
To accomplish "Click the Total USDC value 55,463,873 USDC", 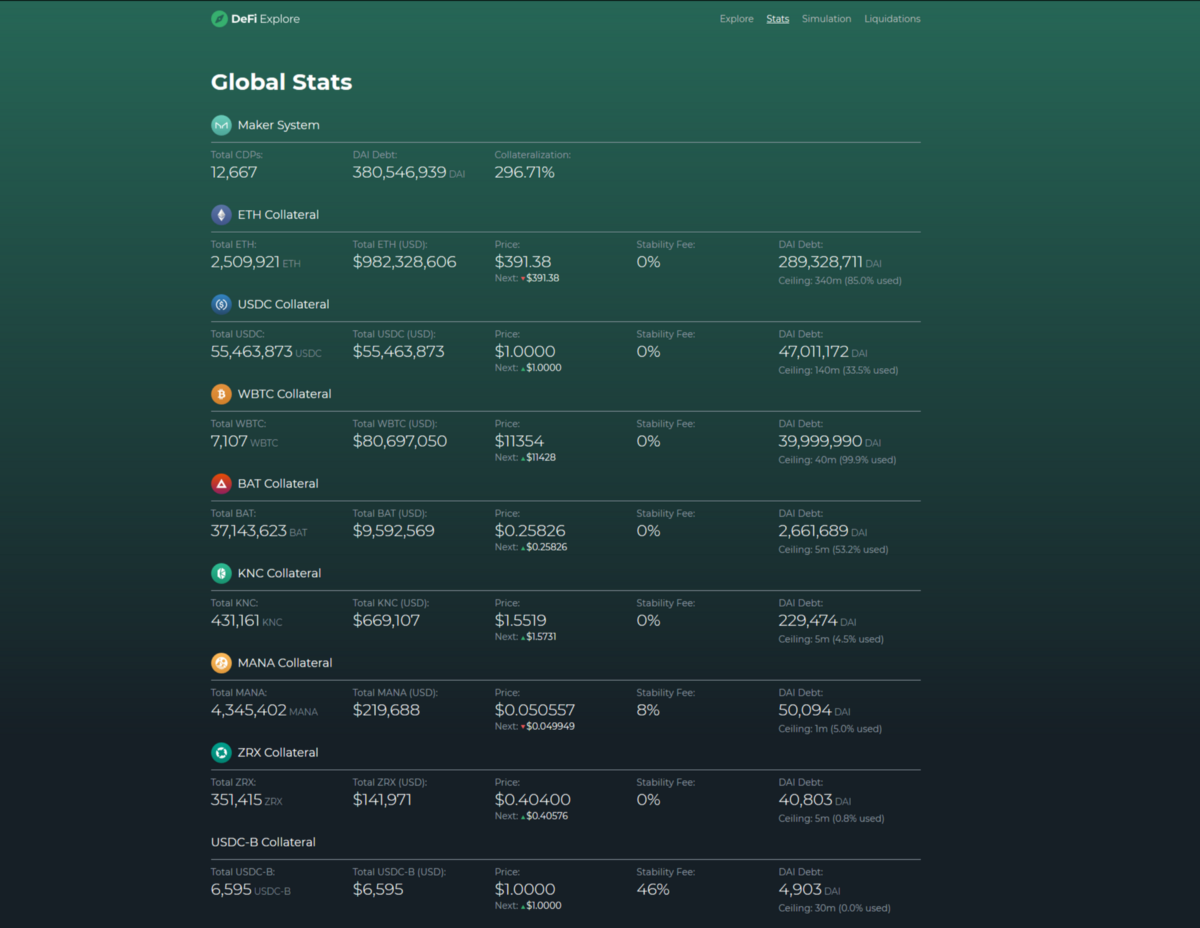I will click(266, 352).
